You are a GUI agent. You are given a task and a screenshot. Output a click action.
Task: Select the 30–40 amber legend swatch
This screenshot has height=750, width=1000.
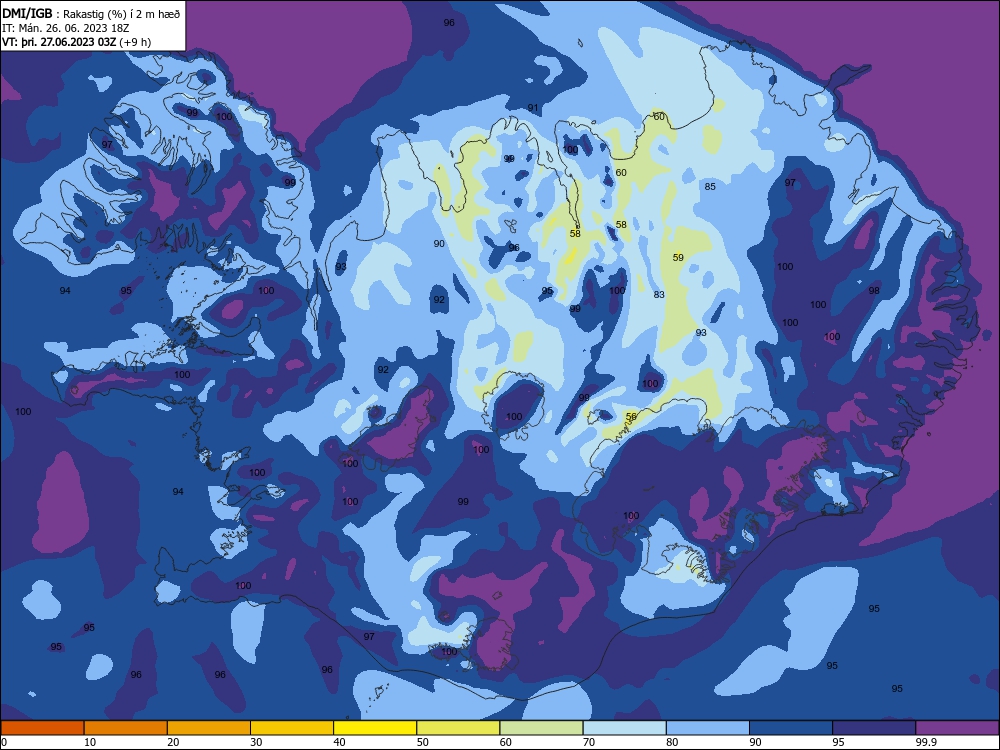292,728
